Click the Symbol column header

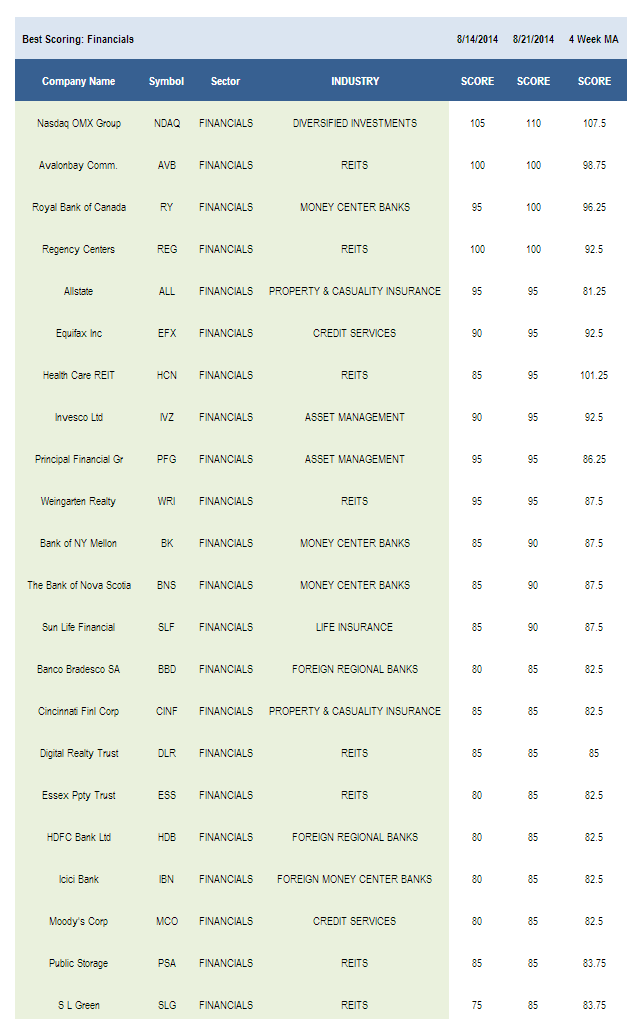pos(166,81)
